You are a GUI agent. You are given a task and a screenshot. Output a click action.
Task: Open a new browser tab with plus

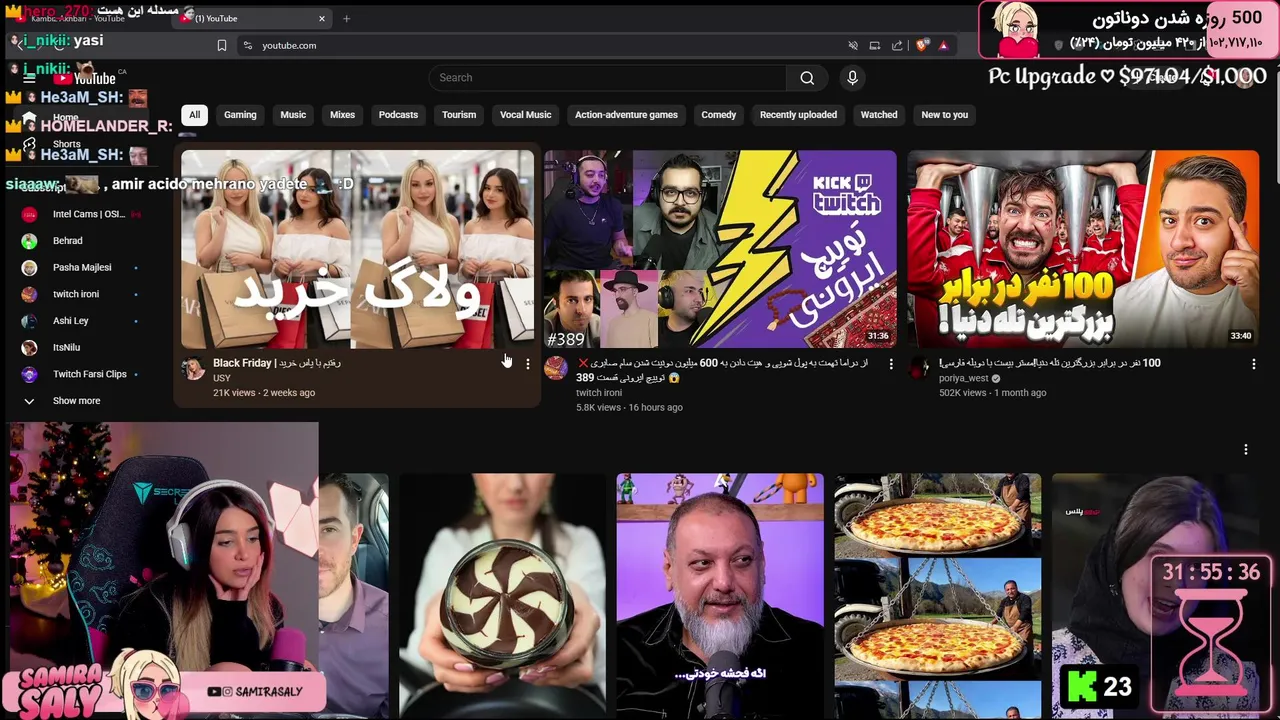(346, 18)
